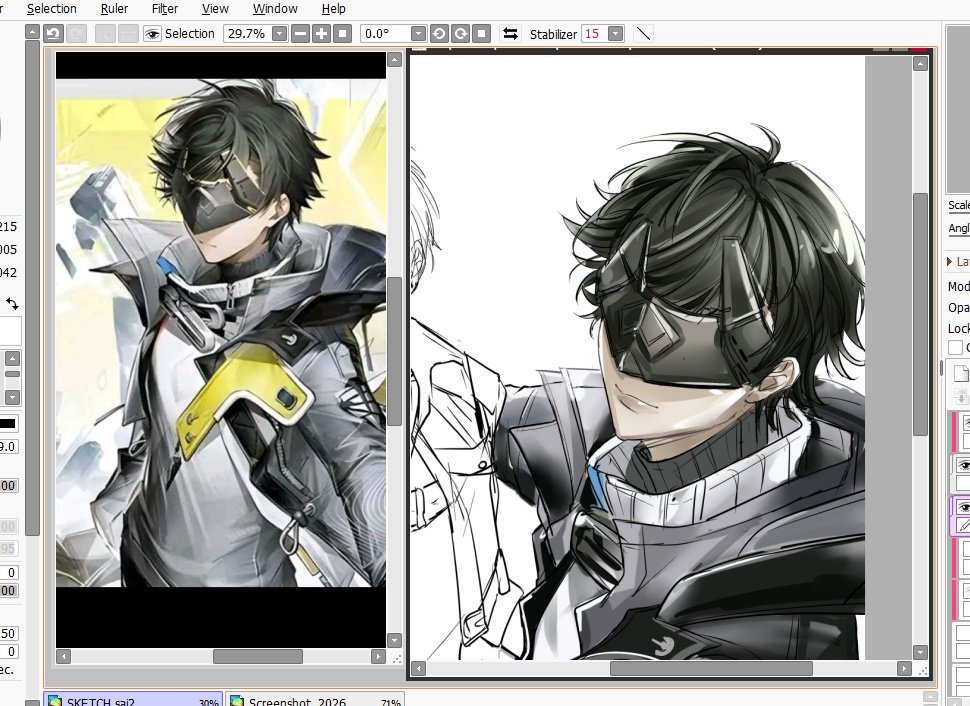The image size is (970, 706).
Task: Rotate the canvas counterclockwise
Action: pyautogui.click(x=439, y=33)
